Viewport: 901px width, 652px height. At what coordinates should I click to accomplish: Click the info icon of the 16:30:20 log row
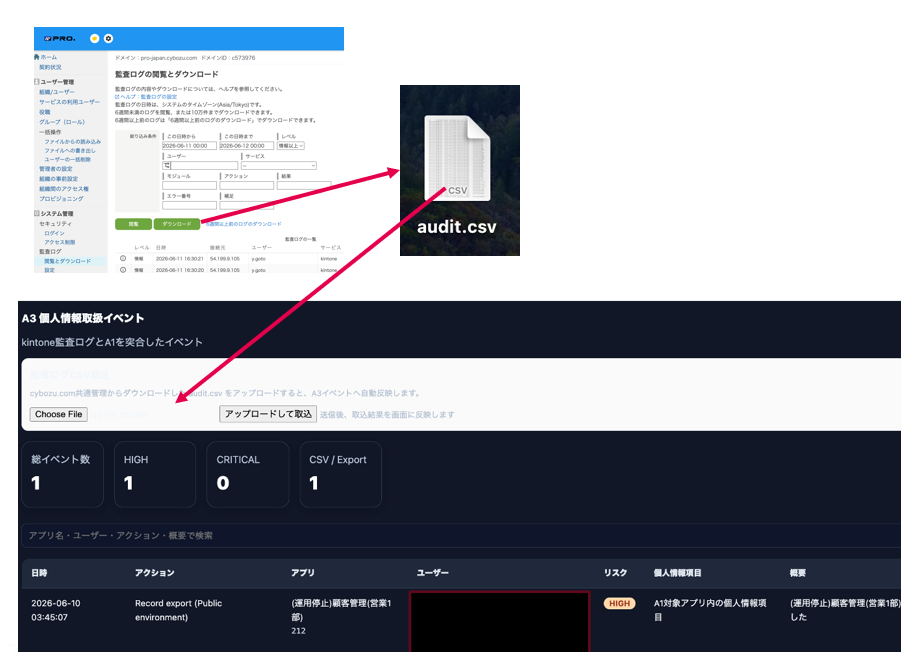[123, 269]
